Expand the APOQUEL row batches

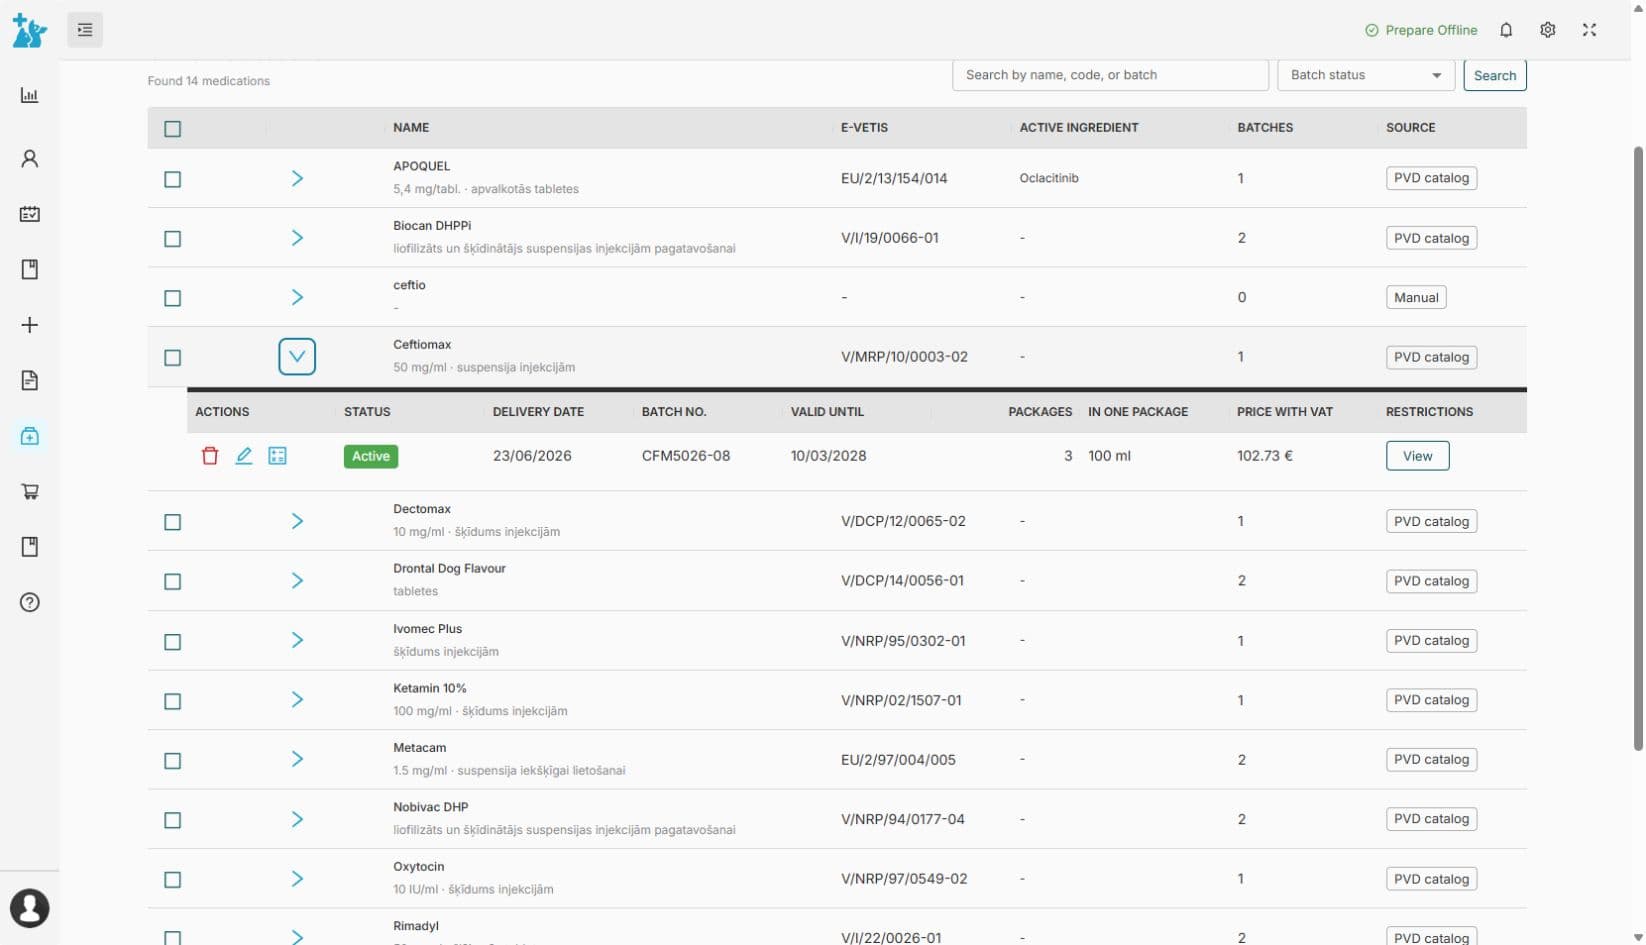click(x=297, y=178)
